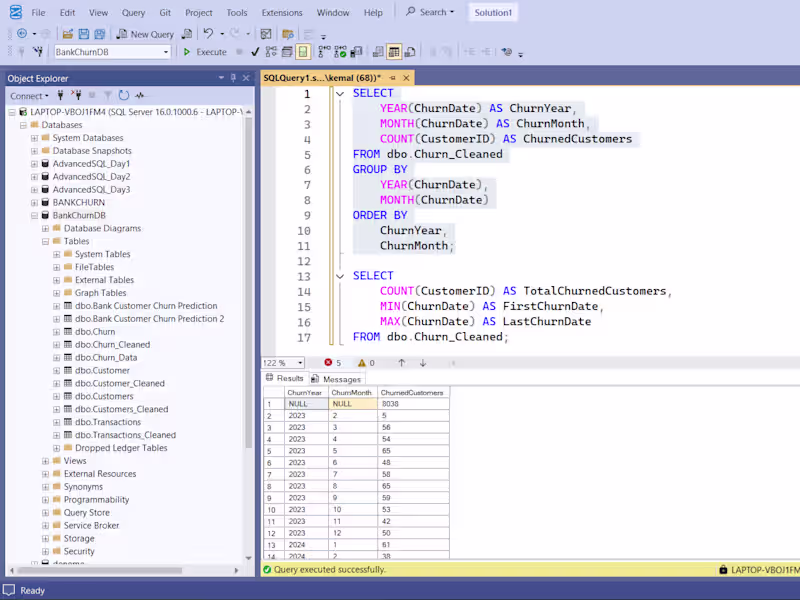Click the Undo arrow icon
This screenshot has width=800, height=600.
tap(208, 34)
